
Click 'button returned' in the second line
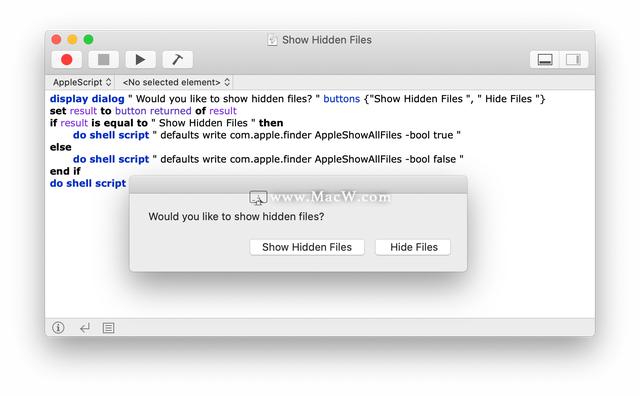click(153, 111)
